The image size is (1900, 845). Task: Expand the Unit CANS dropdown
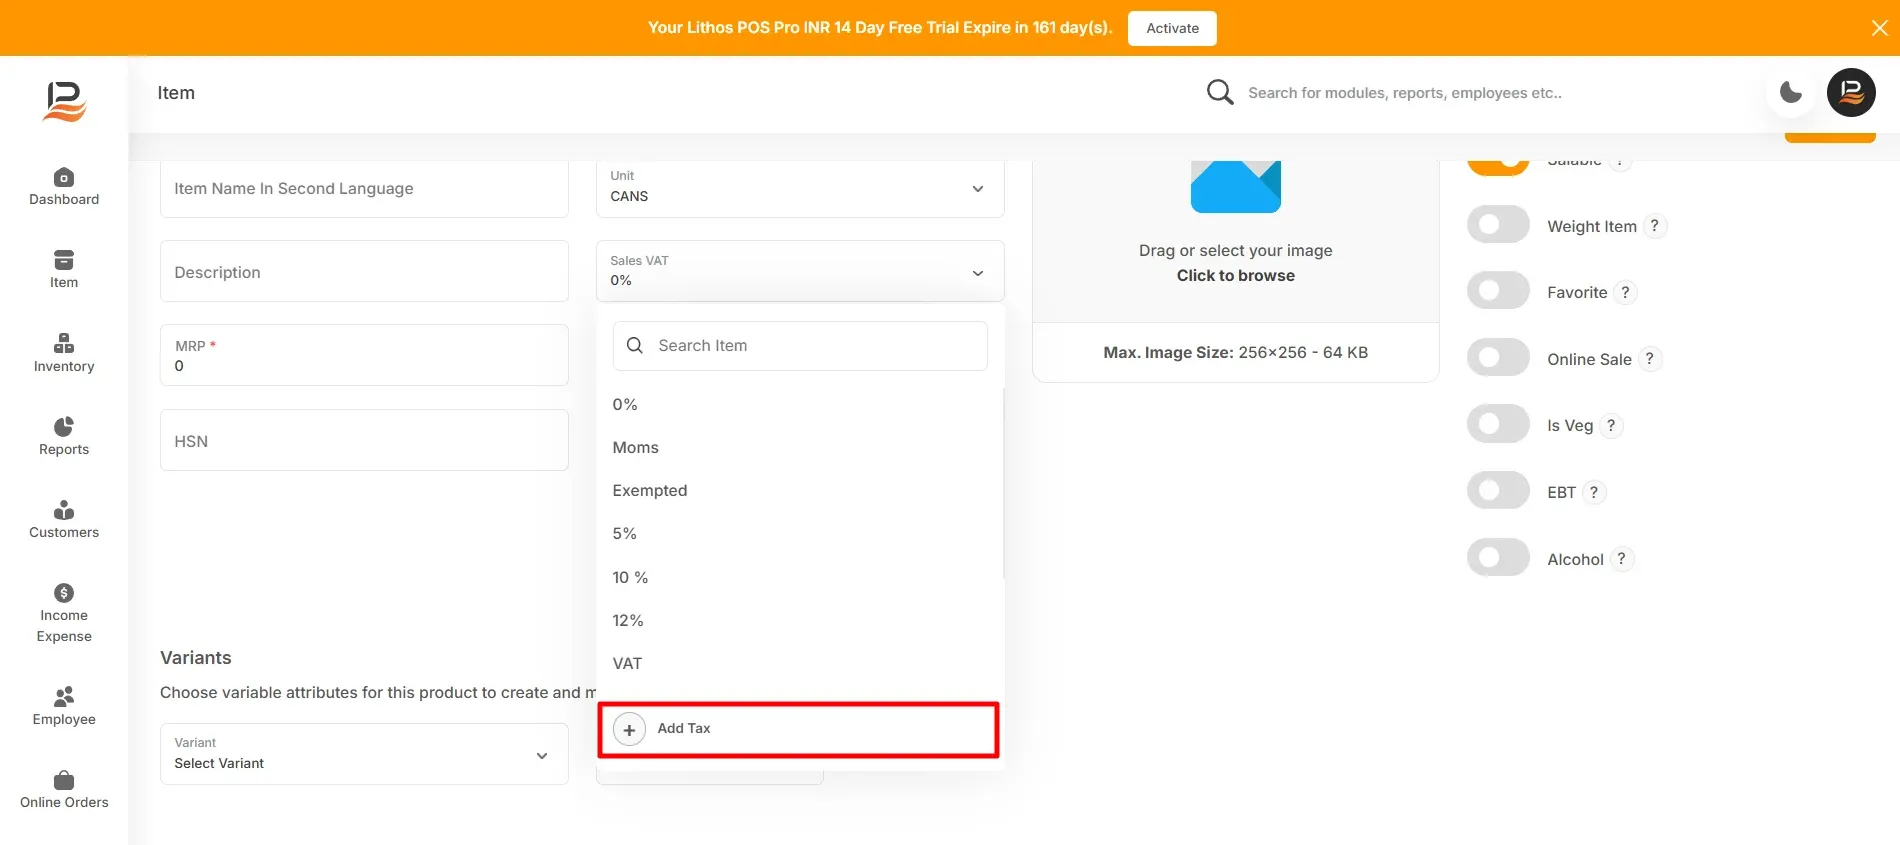click(x=800, y=188)
